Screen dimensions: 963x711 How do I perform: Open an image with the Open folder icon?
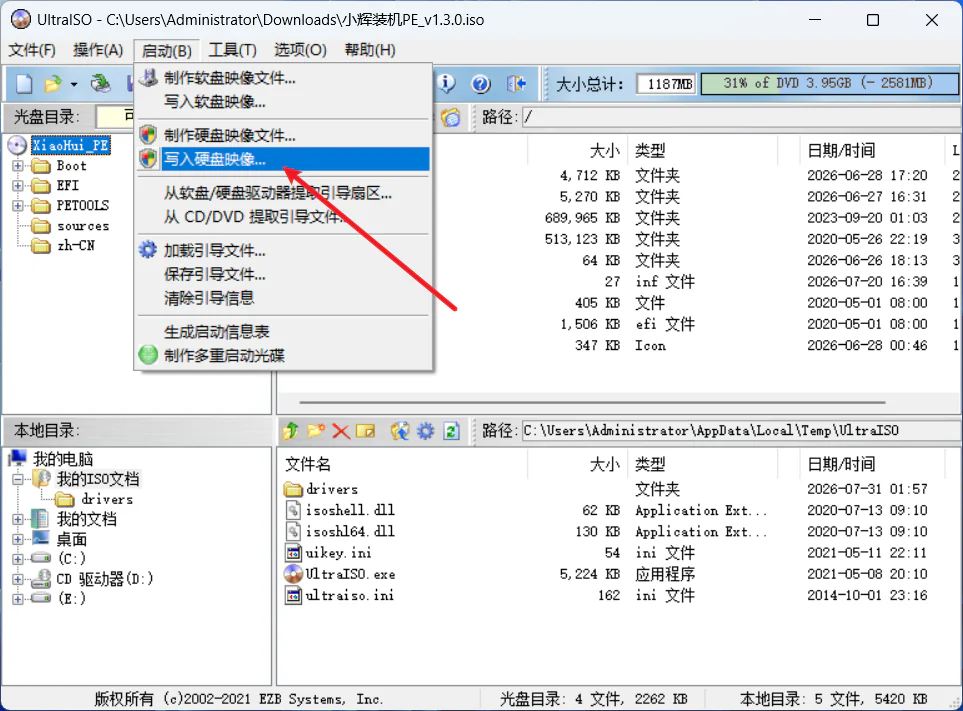(53, 84)
